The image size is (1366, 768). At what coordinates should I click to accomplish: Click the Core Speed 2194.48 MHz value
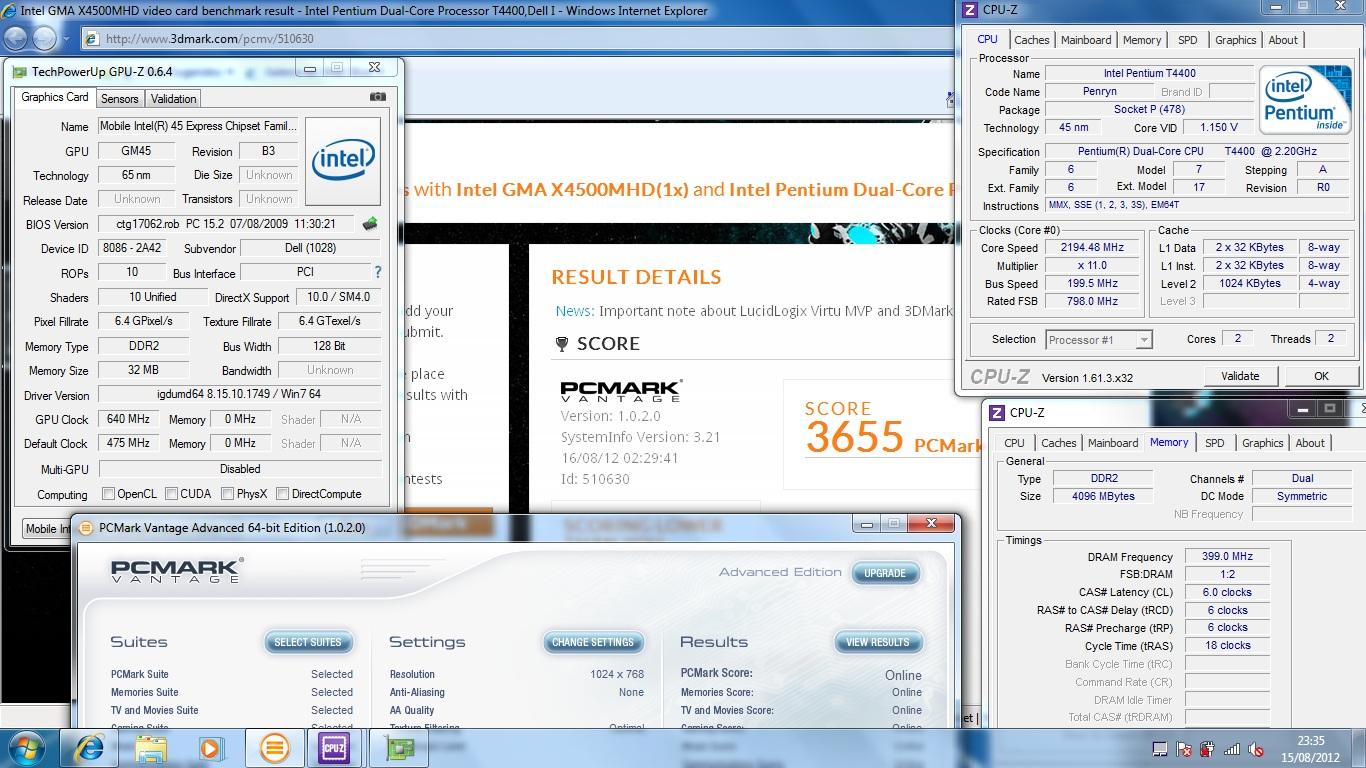(x=1094, y=247)
